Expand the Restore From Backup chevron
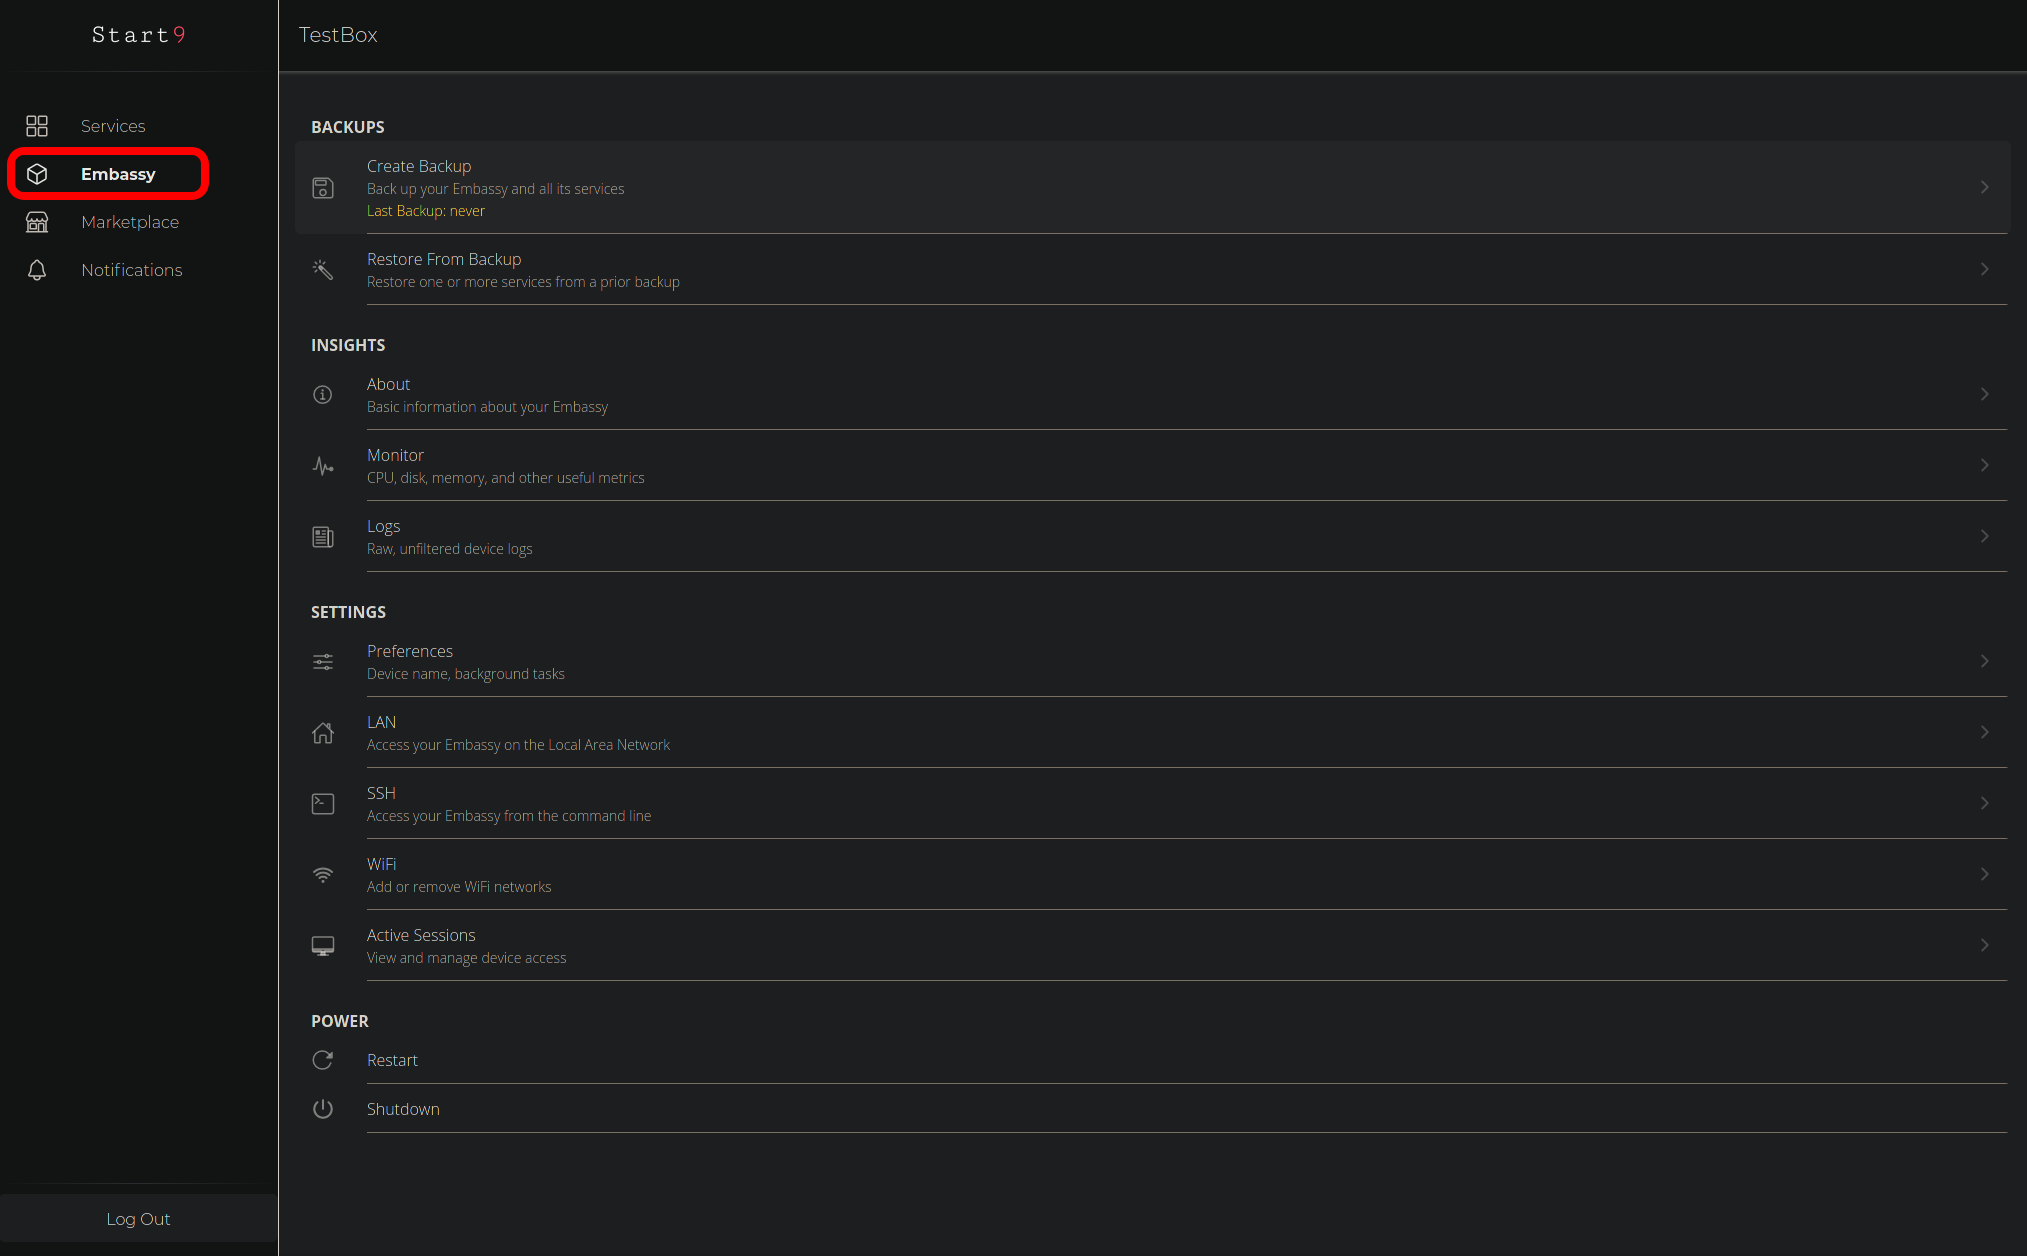The image size is (2027, 1256). (x=1984, y=270)
